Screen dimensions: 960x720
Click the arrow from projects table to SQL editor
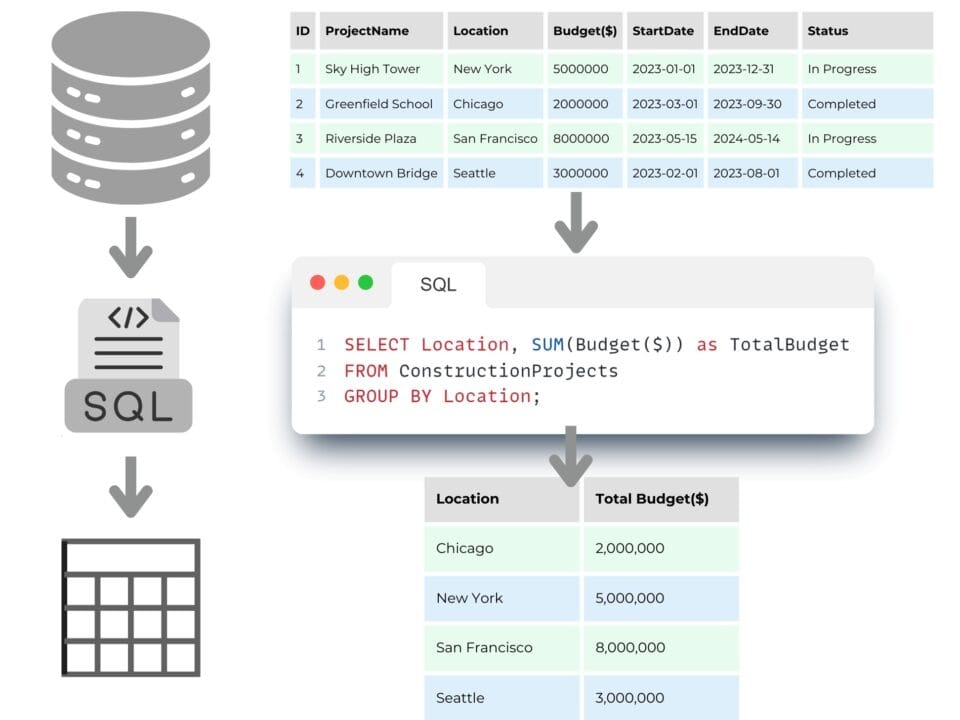tap(576, 223)
